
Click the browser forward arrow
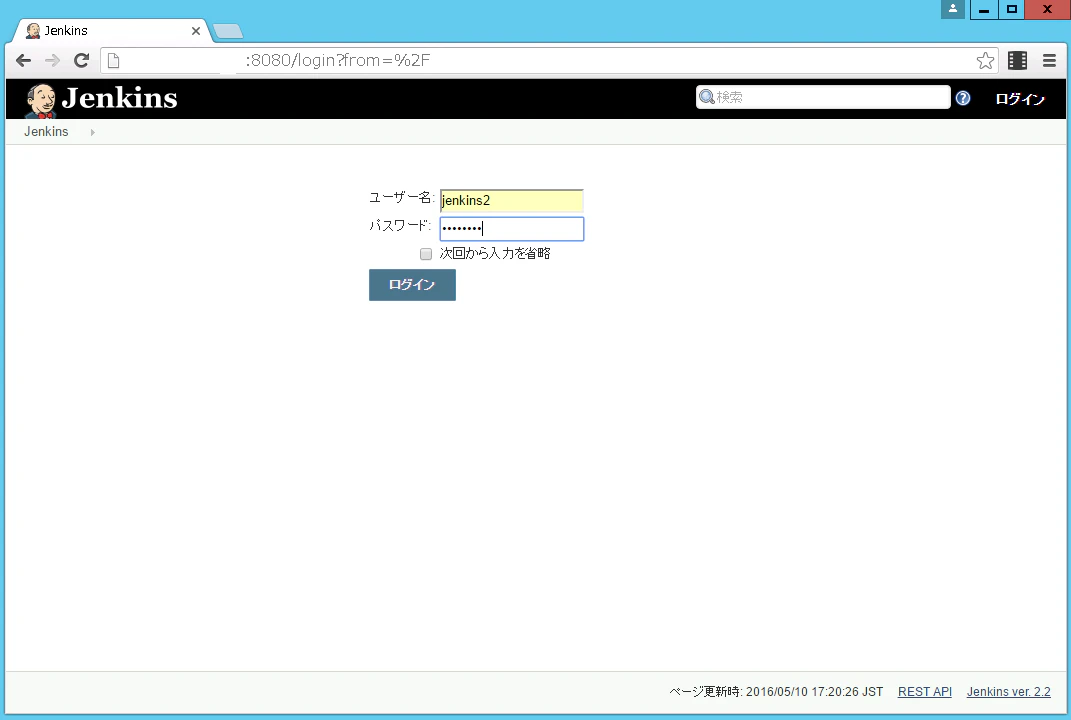point(52,61)
